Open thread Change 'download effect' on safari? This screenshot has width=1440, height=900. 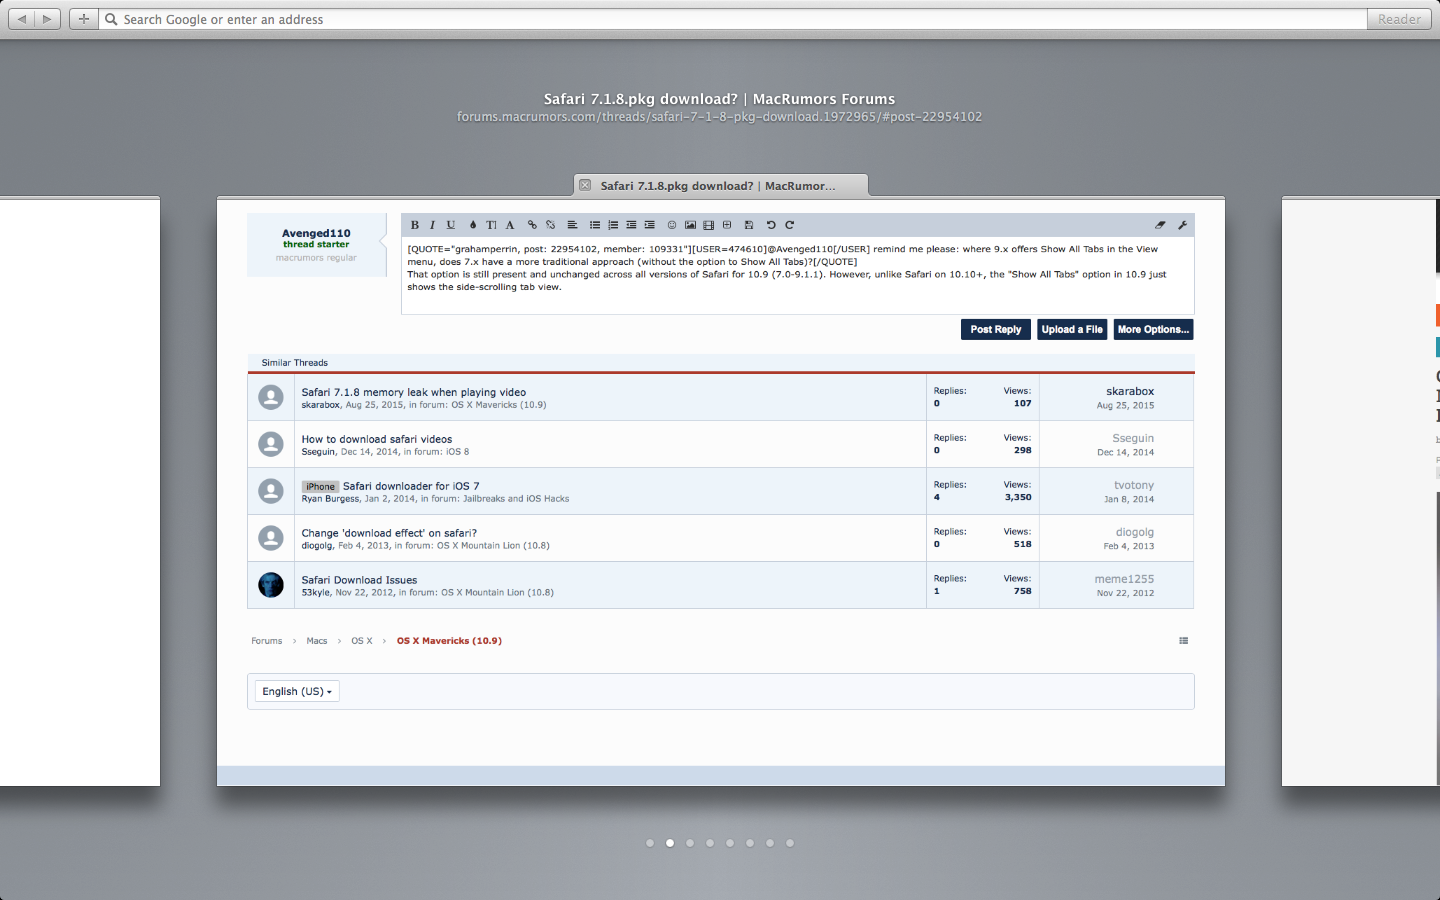coord(389,533)
